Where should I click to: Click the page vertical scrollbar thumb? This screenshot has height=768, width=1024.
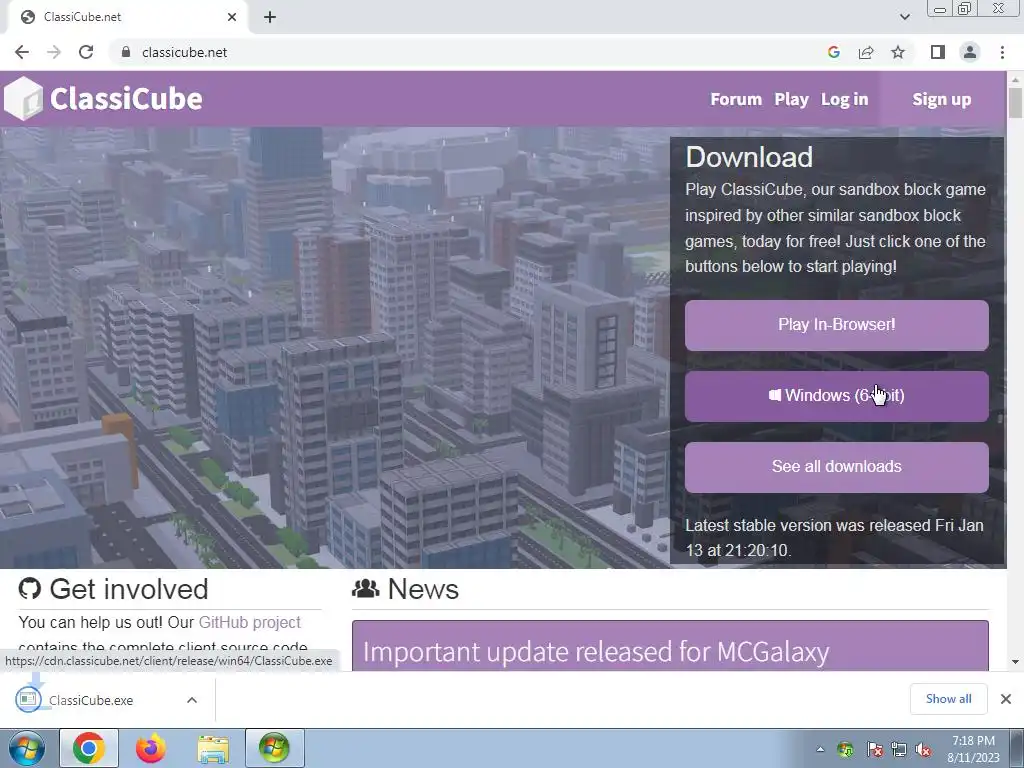1015,103
